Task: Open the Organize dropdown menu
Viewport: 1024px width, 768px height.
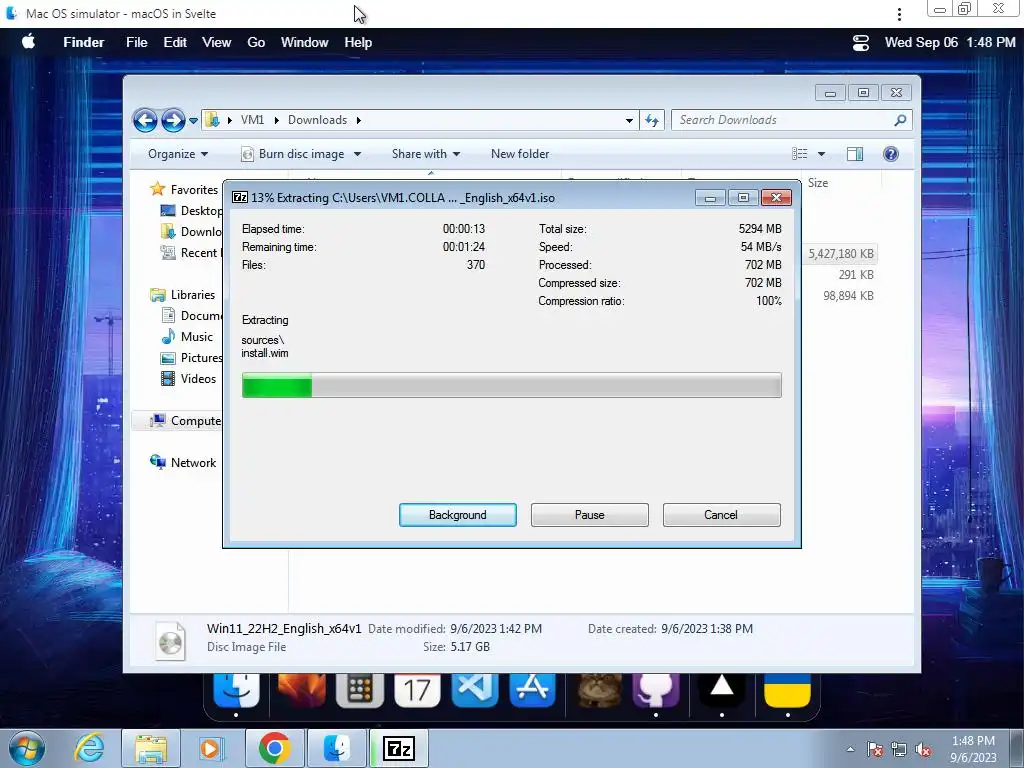Action: click(x=178, y=154)
